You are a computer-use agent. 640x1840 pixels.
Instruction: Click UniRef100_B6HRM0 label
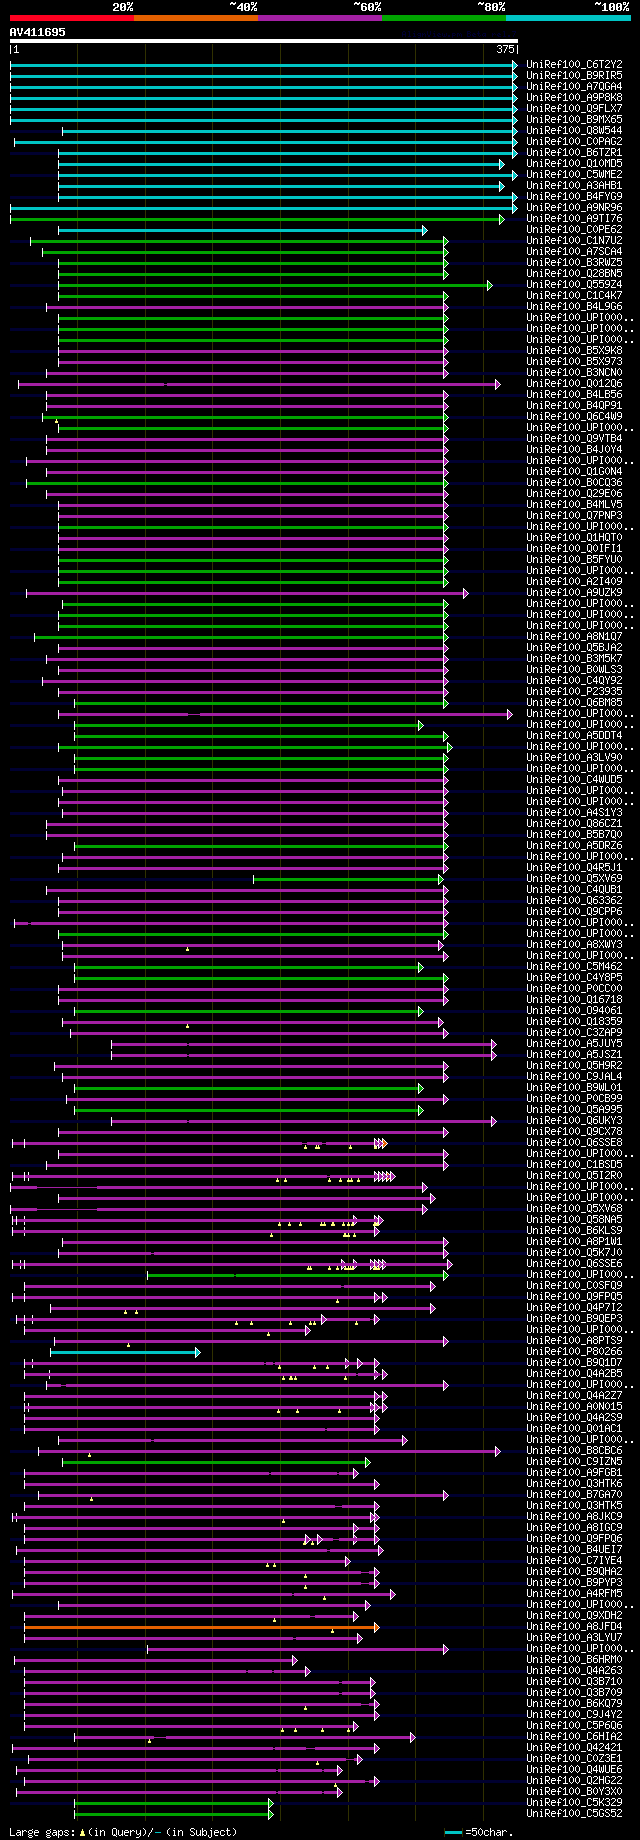574,1659
